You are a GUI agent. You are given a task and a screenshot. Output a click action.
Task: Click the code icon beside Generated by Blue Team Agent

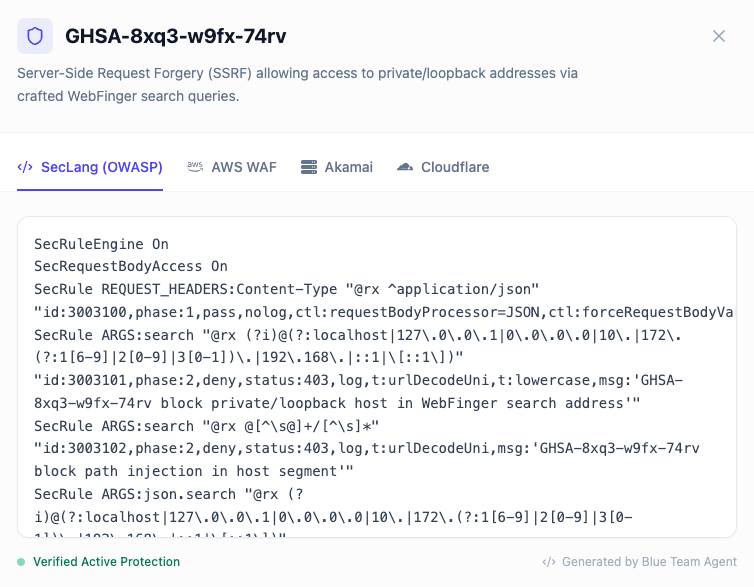549,562
